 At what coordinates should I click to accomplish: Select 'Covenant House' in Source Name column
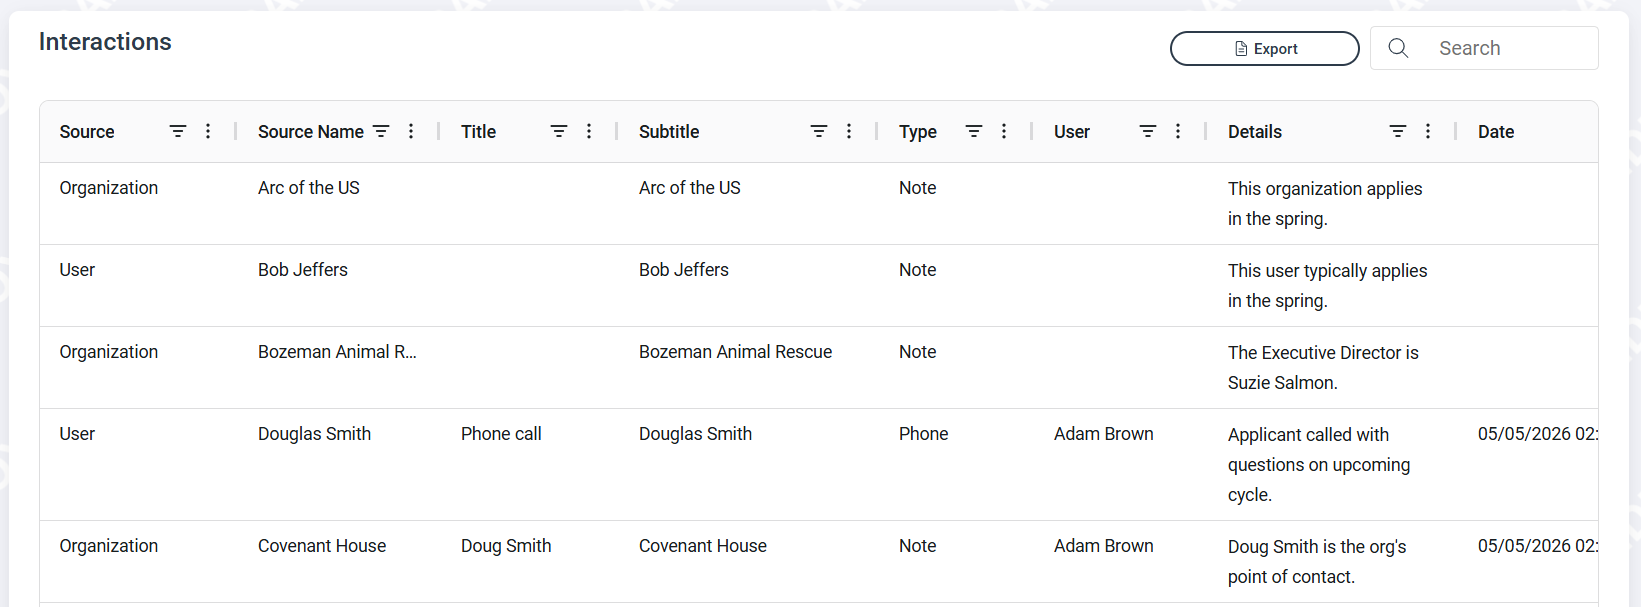tap(322, 546)
